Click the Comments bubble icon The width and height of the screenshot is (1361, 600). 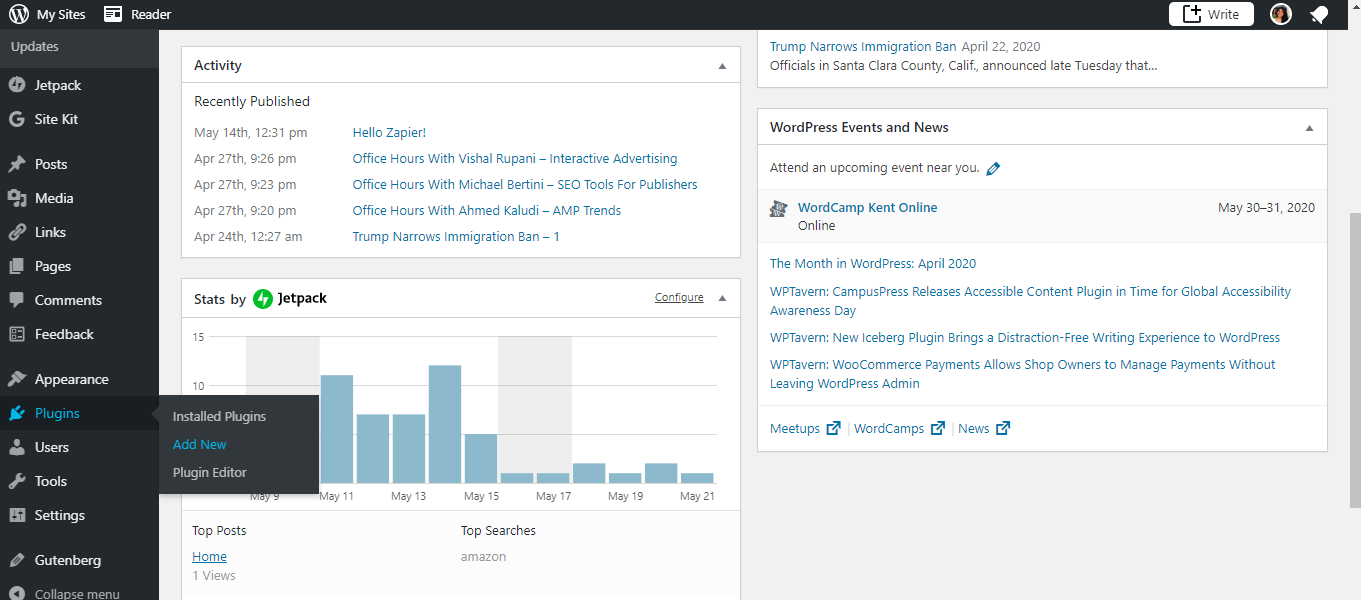pos(17,300)
